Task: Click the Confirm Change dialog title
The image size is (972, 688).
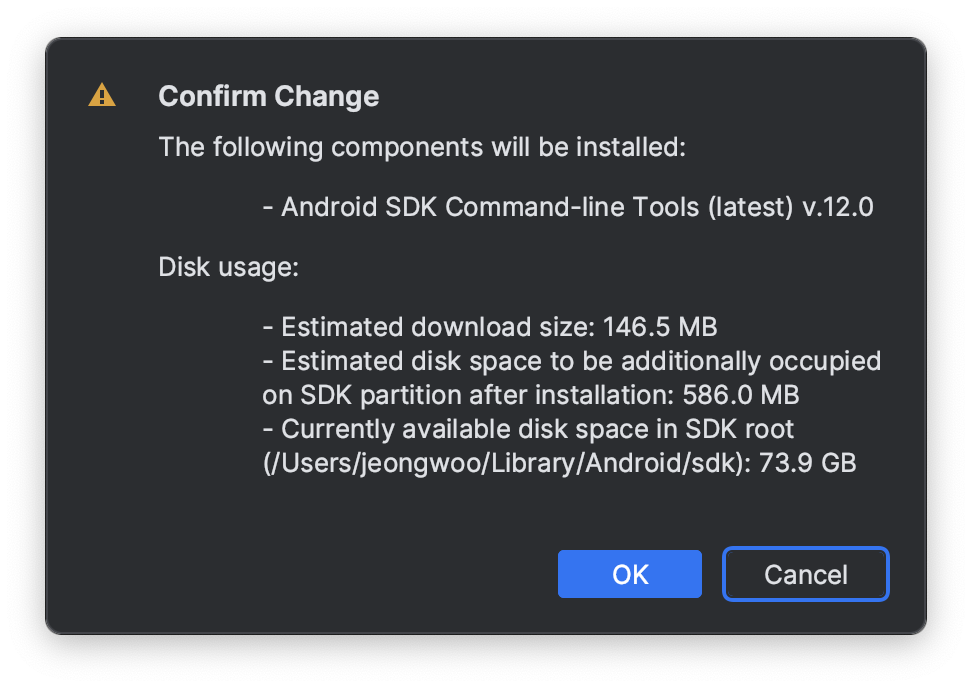Action: click(x=268, y=97)
